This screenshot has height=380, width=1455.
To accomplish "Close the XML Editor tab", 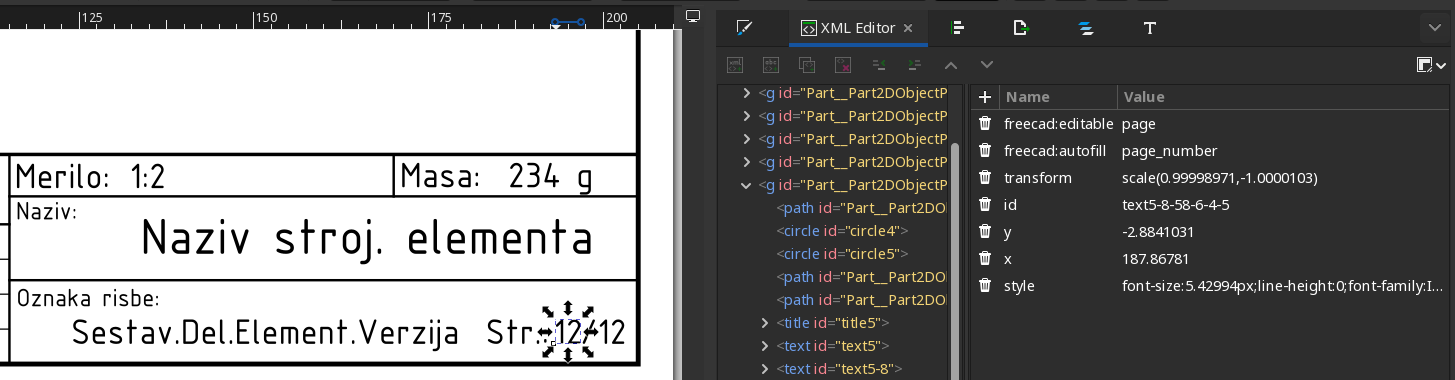I will coord(908,28).
